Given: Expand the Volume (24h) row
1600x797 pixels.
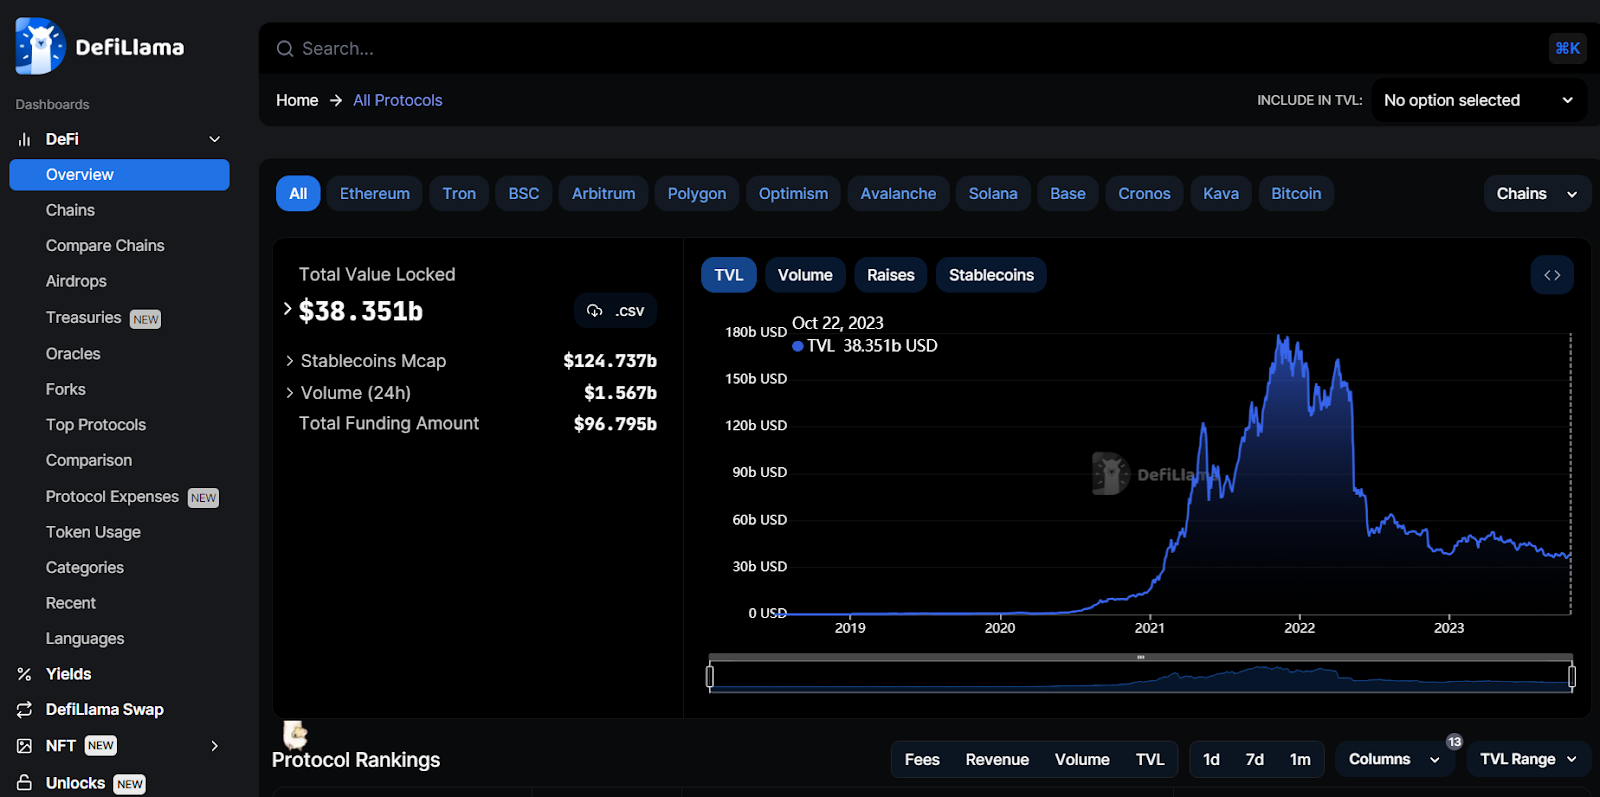Looking at the screenshot, I should pyautogui.click(x=290, y=393).
